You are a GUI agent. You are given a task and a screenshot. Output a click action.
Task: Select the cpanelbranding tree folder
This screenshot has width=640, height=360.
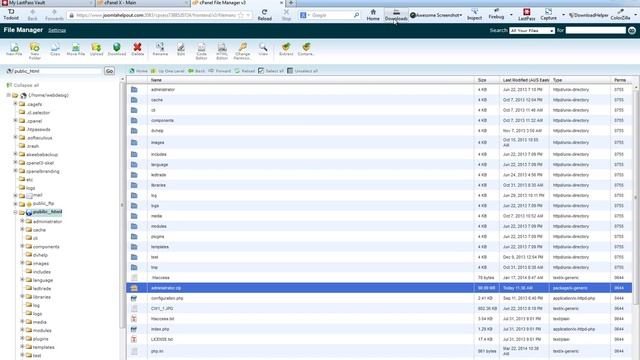coord(43,171)
